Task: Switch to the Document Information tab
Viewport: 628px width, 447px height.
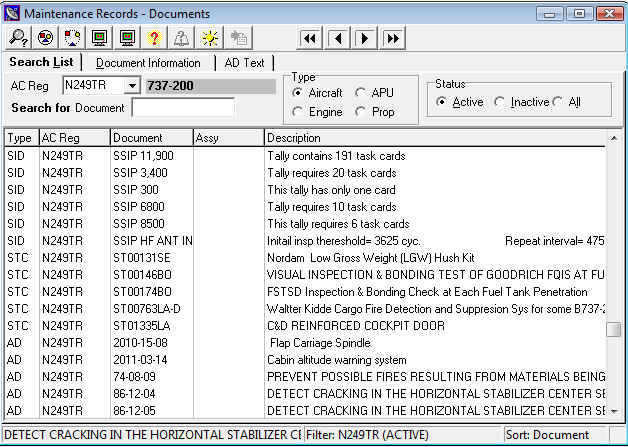Action: click(148, 63)
